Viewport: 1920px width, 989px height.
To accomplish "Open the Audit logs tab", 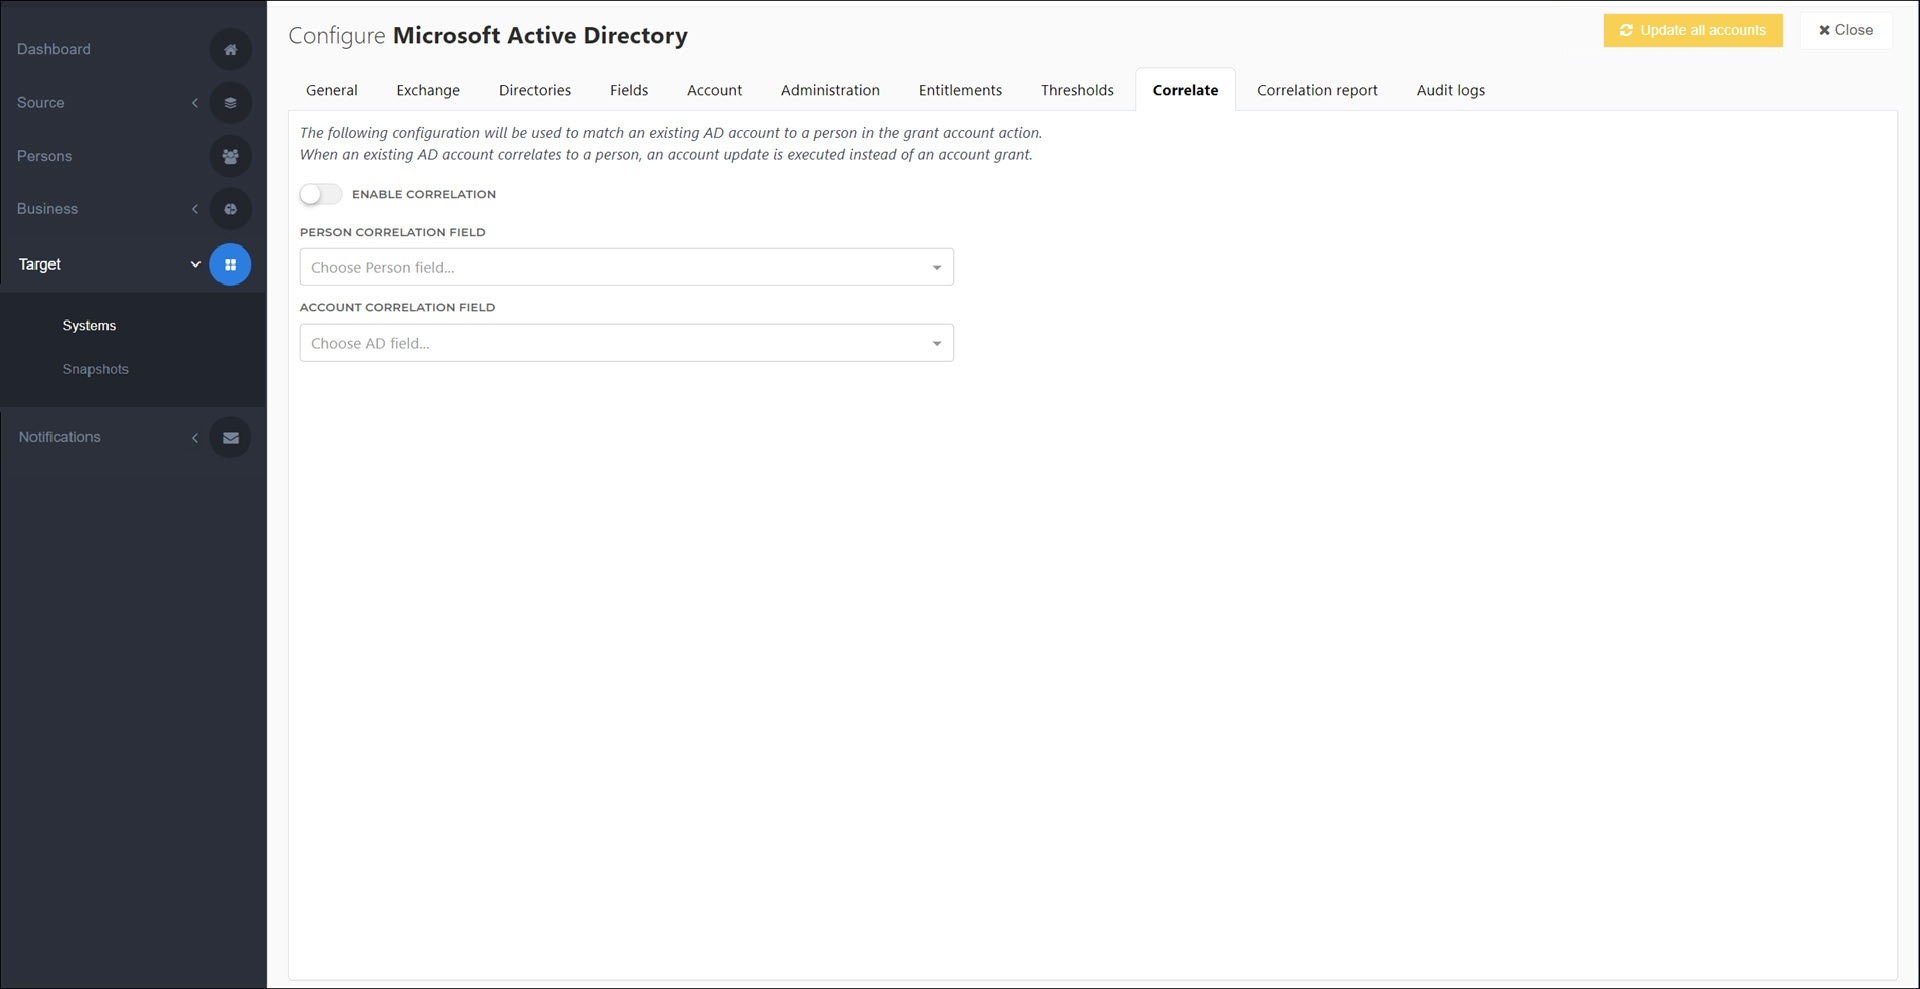I will 1450,90.
